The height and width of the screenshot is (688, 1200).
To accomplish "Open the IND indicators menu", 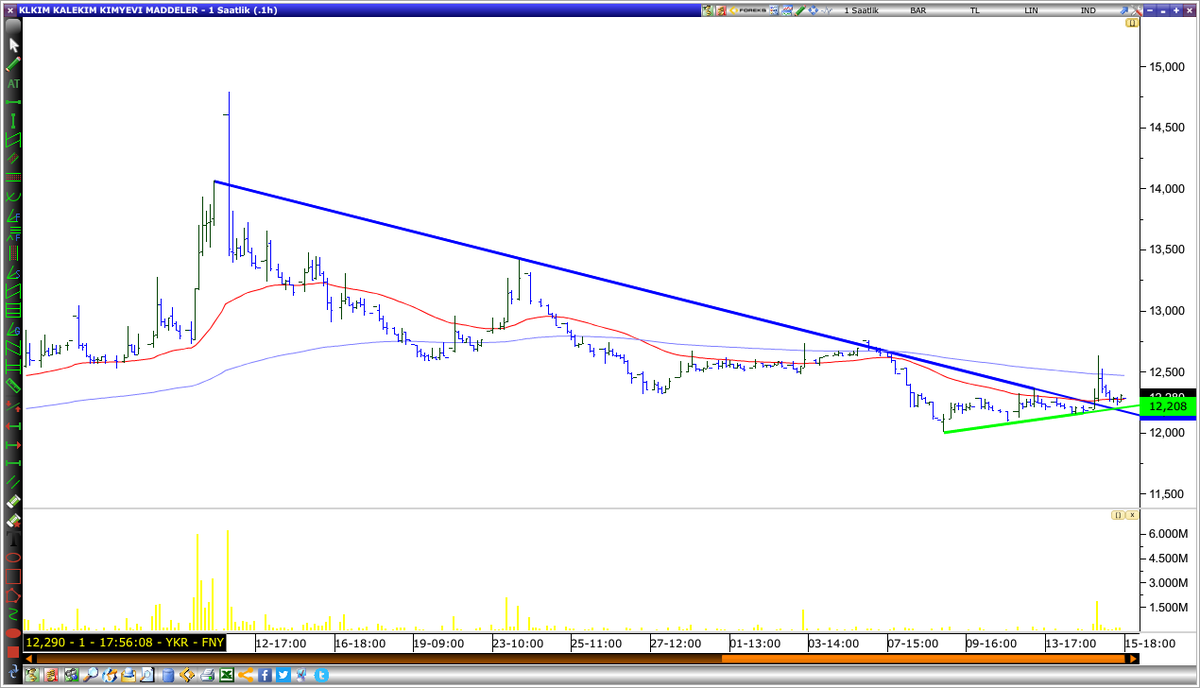I will 1088,10.
